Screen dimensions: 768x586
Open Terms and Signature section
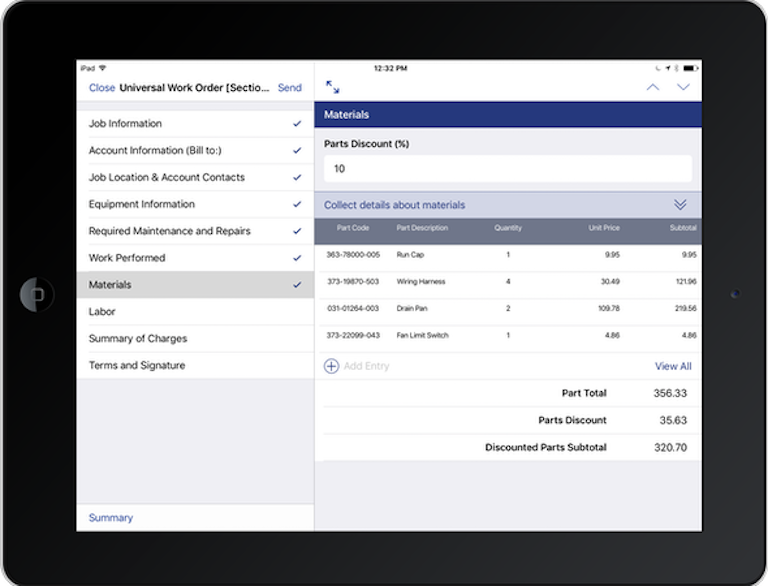pyautogui.click(x=136, y=366)
